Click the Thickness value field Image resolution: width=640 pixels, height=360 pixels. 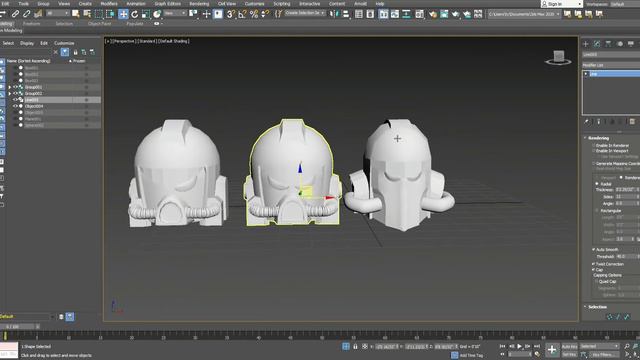(x=626, y=190)
